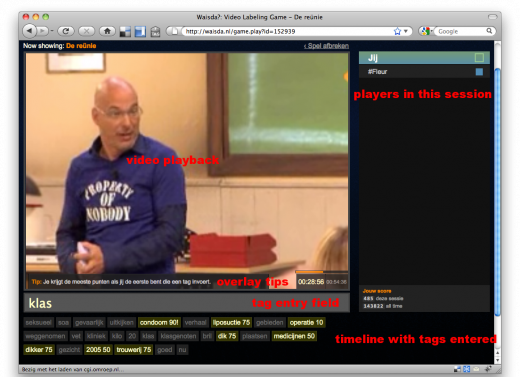Click the 'vet' tag
520x377 pixels.
(76, 336)
